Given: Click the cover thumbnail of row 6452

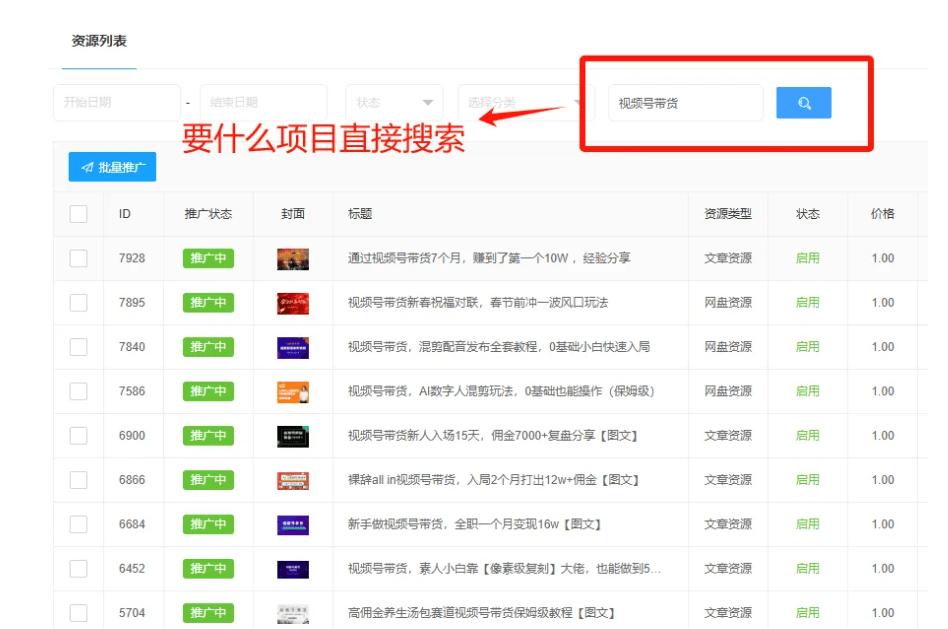Looking at the screenshot, I should point(293,569).
